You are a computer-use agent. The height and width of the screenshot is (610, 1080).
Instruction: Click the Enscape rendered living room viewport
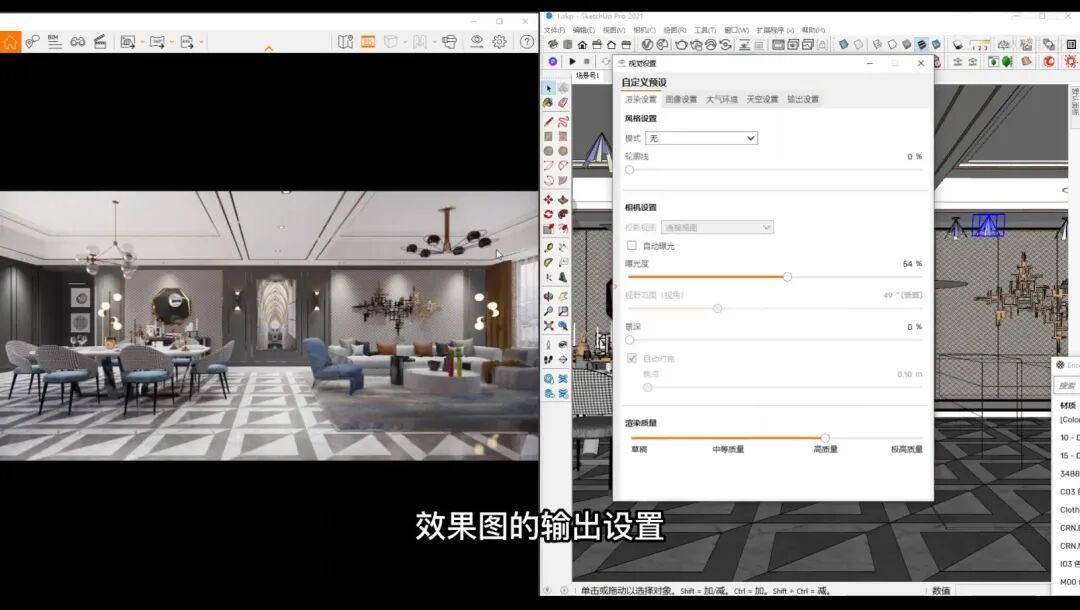[x=269, y=326]
